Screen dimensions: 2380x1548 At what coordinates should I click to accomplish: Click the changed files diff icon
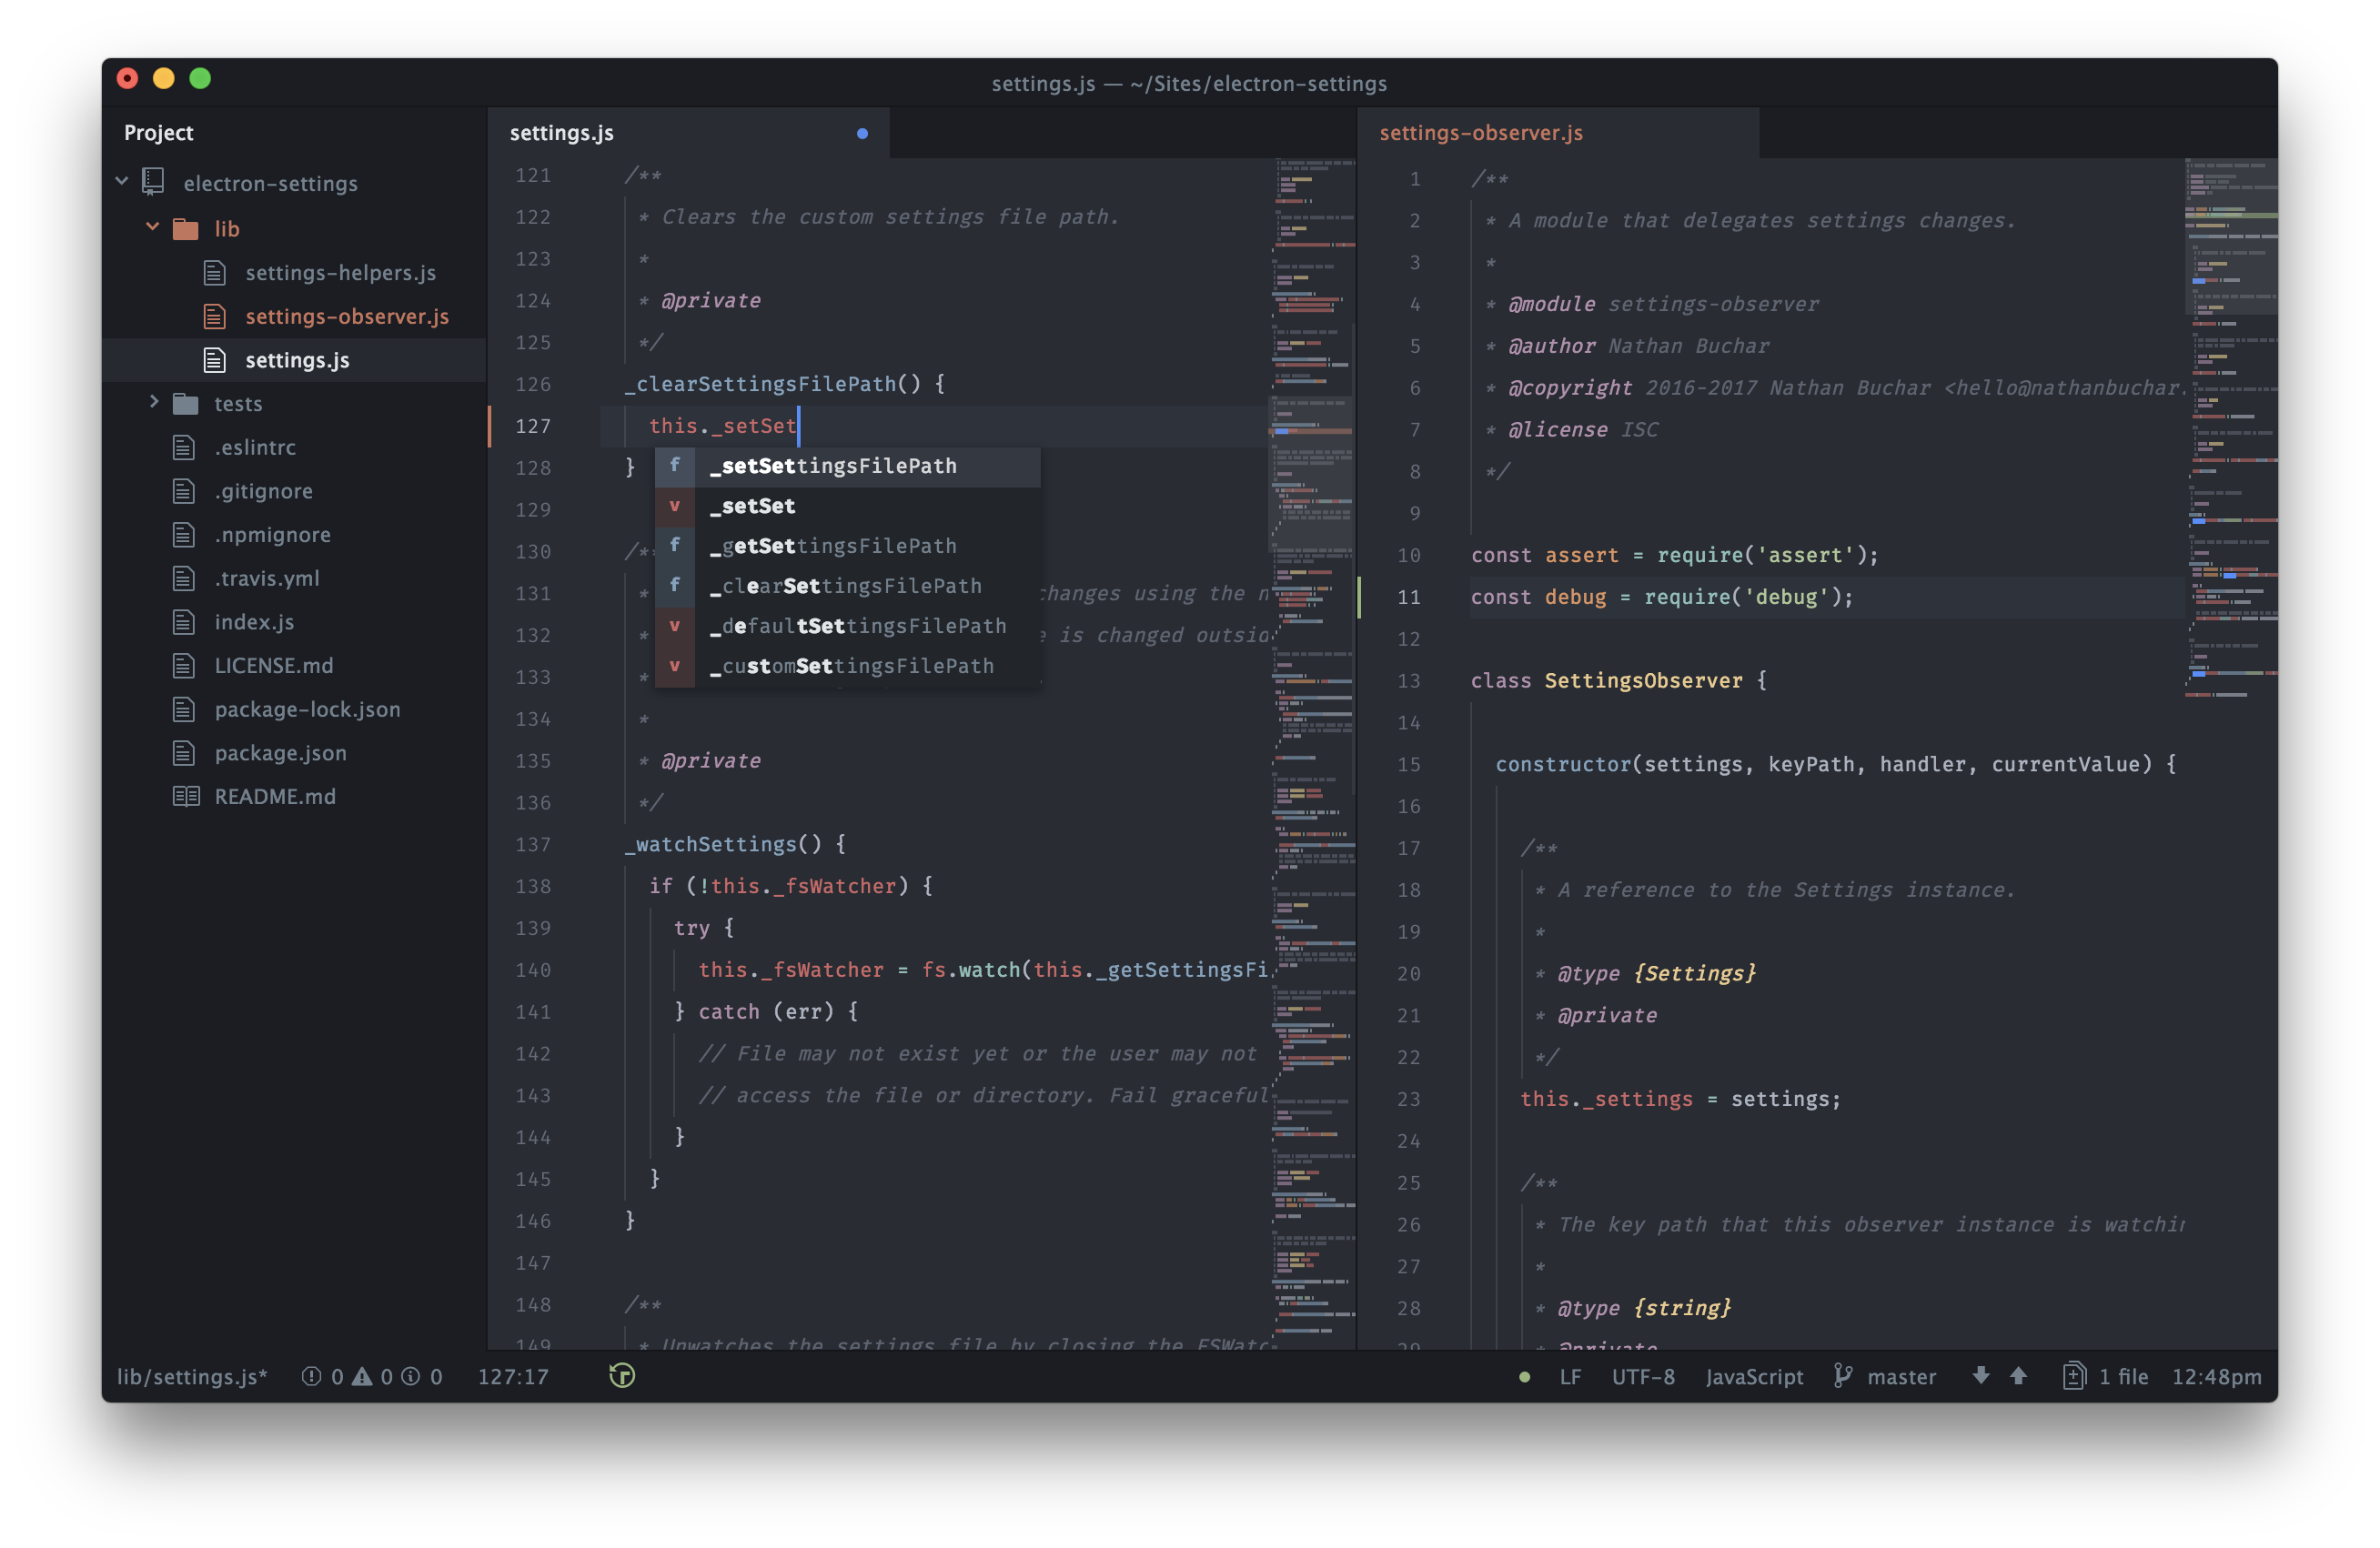click(x=2074, y=1377)
